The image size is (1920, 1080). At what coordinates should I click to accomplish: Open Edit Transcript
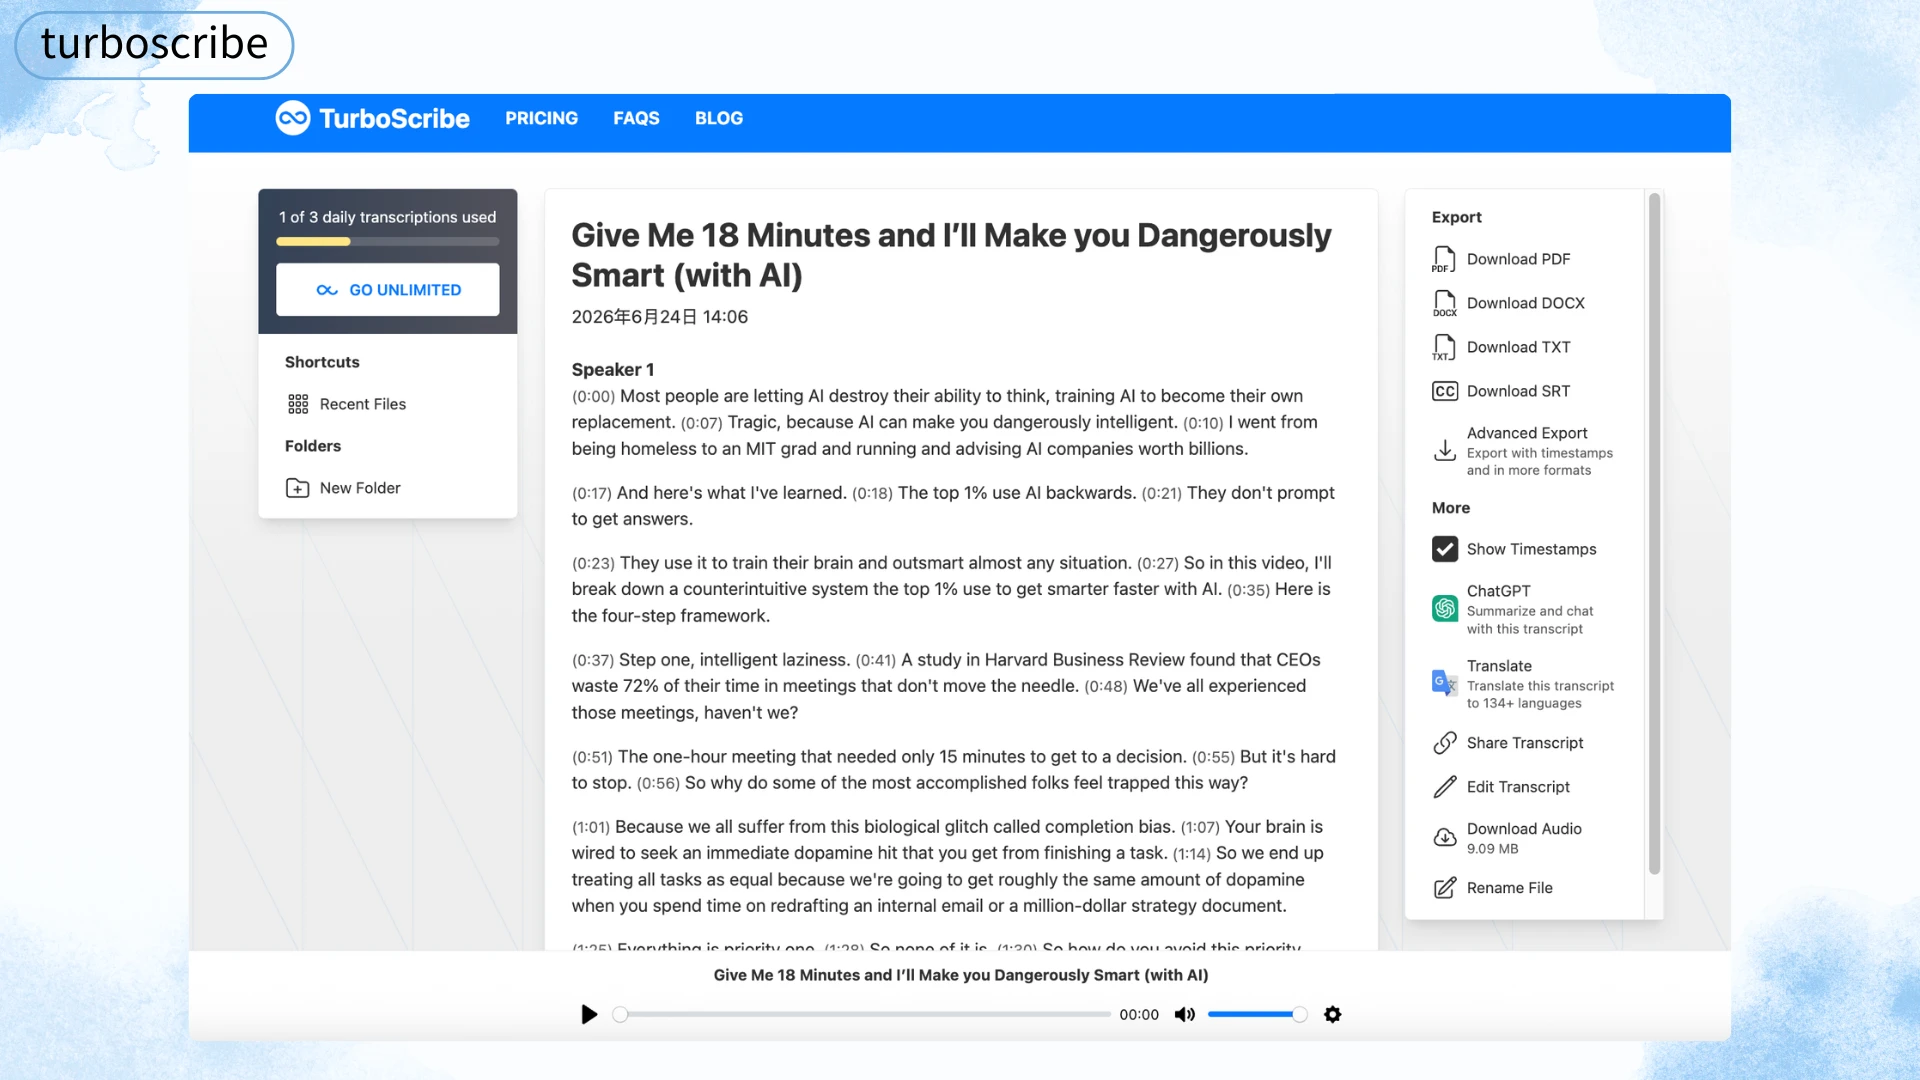click(x=1518, y=787)
